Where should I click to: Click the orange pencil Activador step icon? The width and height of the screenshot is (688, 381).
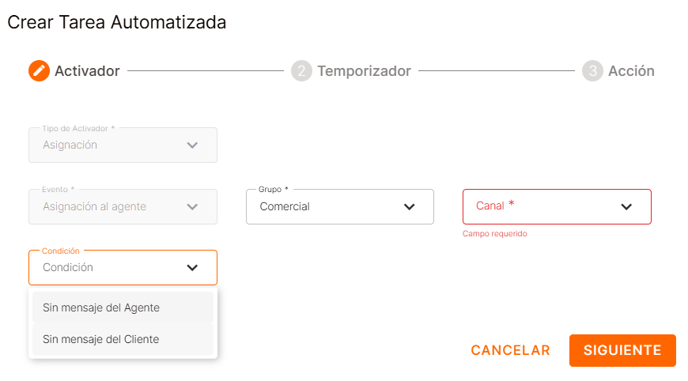coord(39,71)
